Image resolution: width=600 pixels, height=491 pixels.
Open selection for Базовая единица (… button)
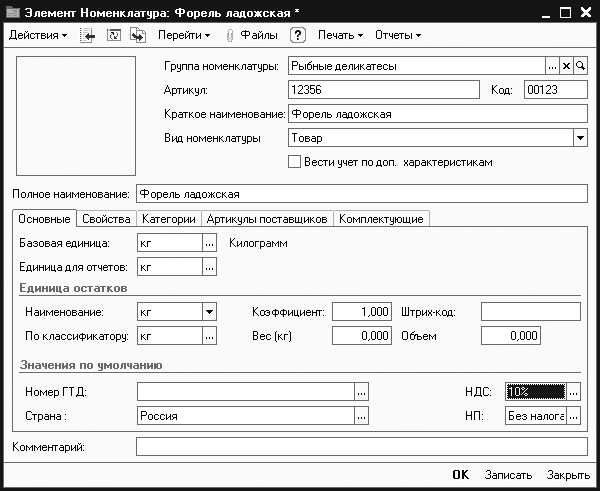point(209,243)
